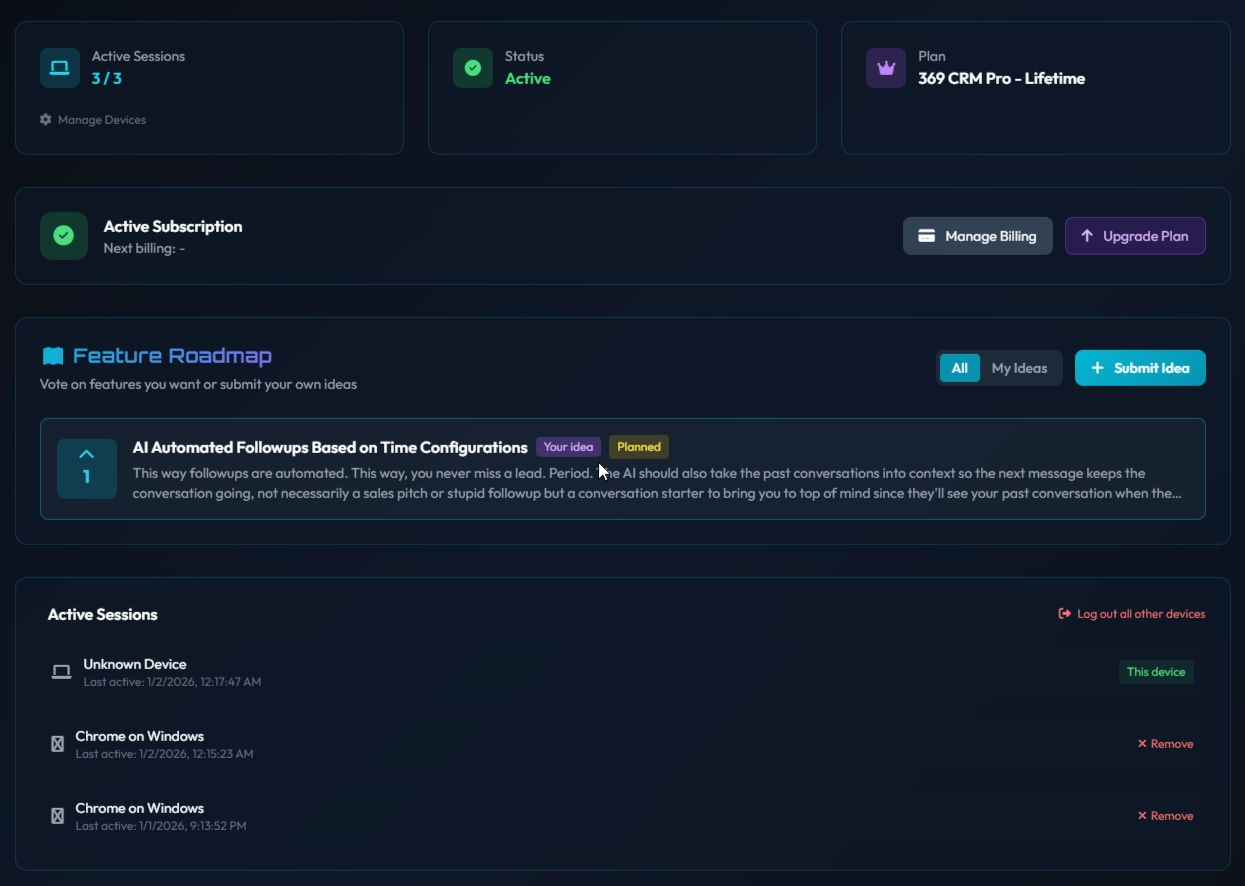Select the All filter in Feature Roadmap
The width and height of the screenshot is (1245, 886).
[x=960, y=368]
